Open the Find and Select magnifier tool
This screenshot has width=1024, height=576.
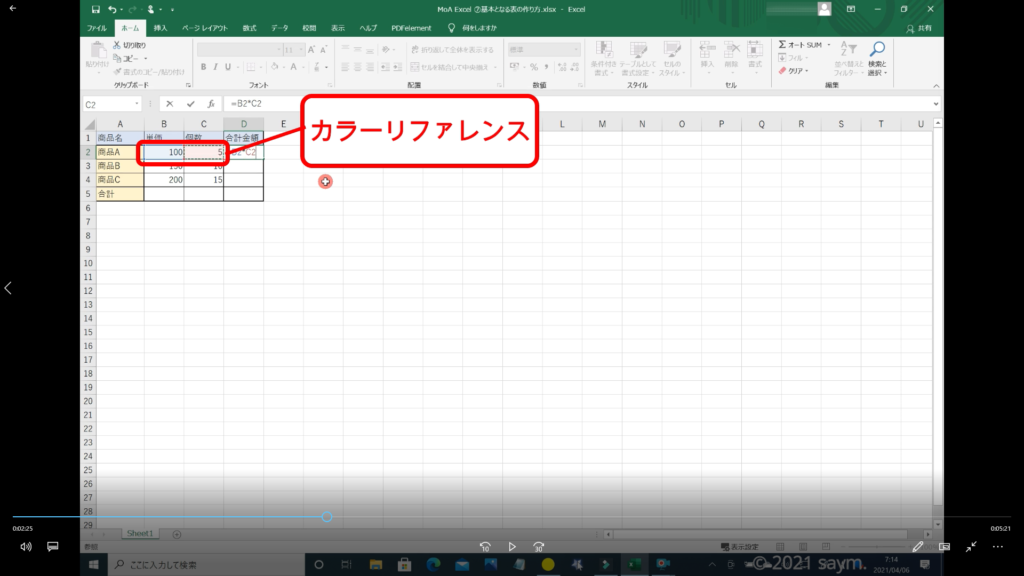coord(876,49)
